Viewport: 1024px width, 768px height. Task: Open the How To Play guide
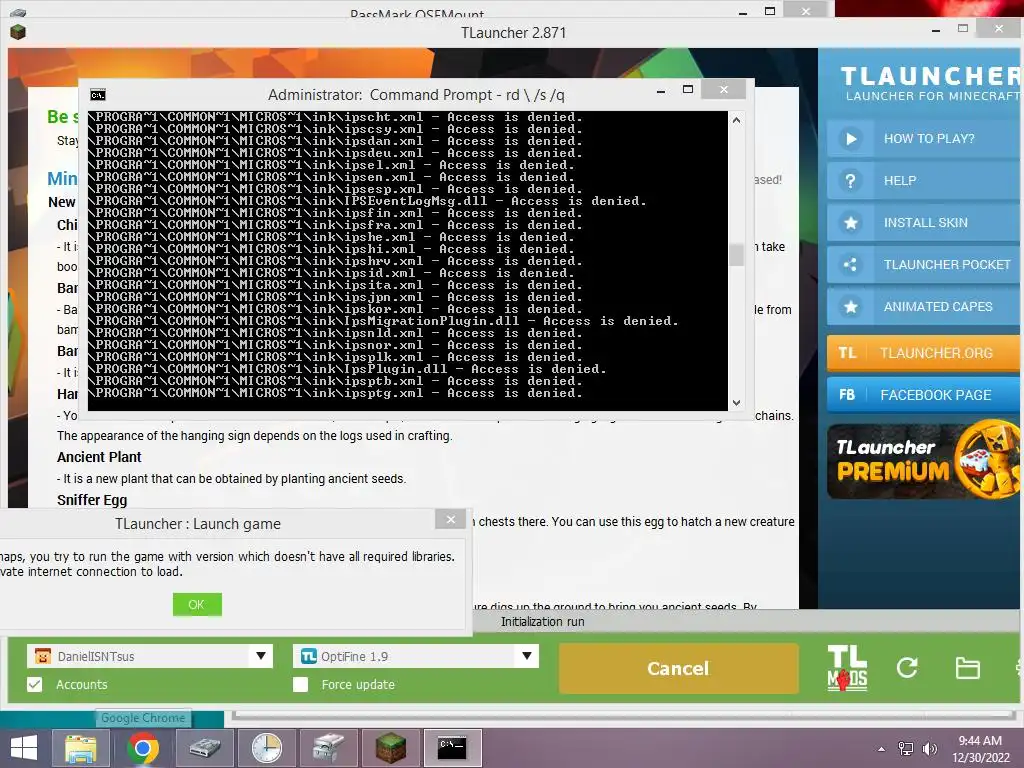pos(924,138)
